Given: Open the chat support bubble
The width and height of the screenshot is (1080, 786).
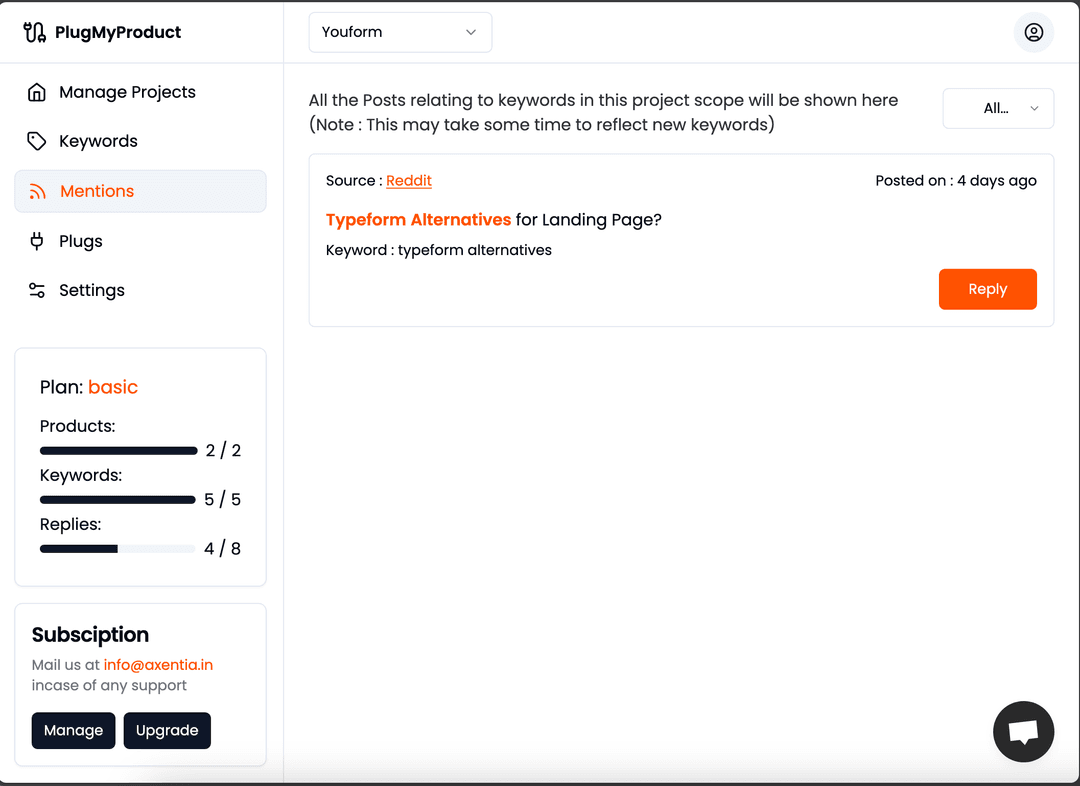Looking at the screenshot, I should pos(1023,731).
